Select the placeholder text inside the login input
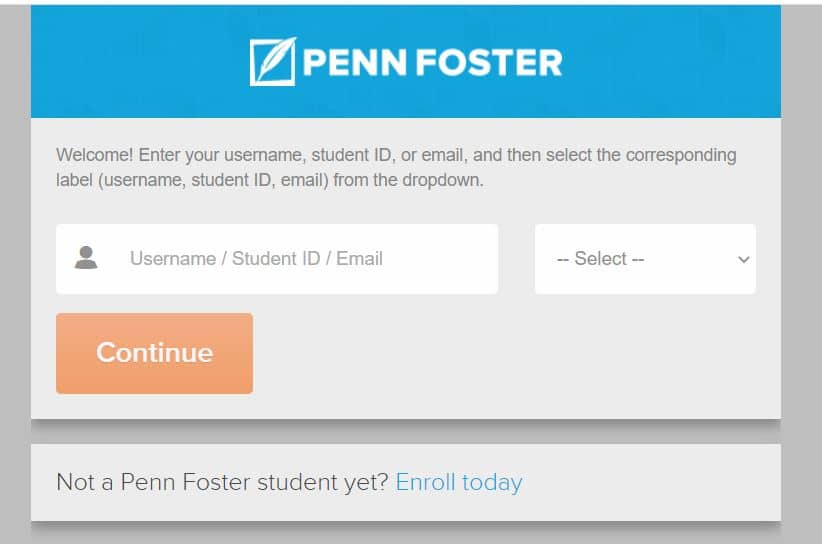This screenshot has height=544, width=822. pos(256,259)
